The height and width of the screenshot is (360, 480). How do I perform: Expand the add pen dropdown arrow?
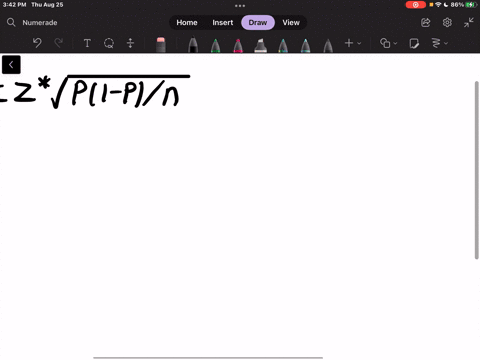click(359, 43)
